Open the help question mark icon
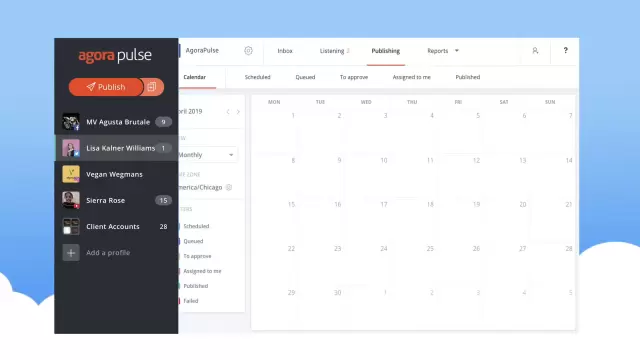640x360 pixels. (x=565, y=50)
